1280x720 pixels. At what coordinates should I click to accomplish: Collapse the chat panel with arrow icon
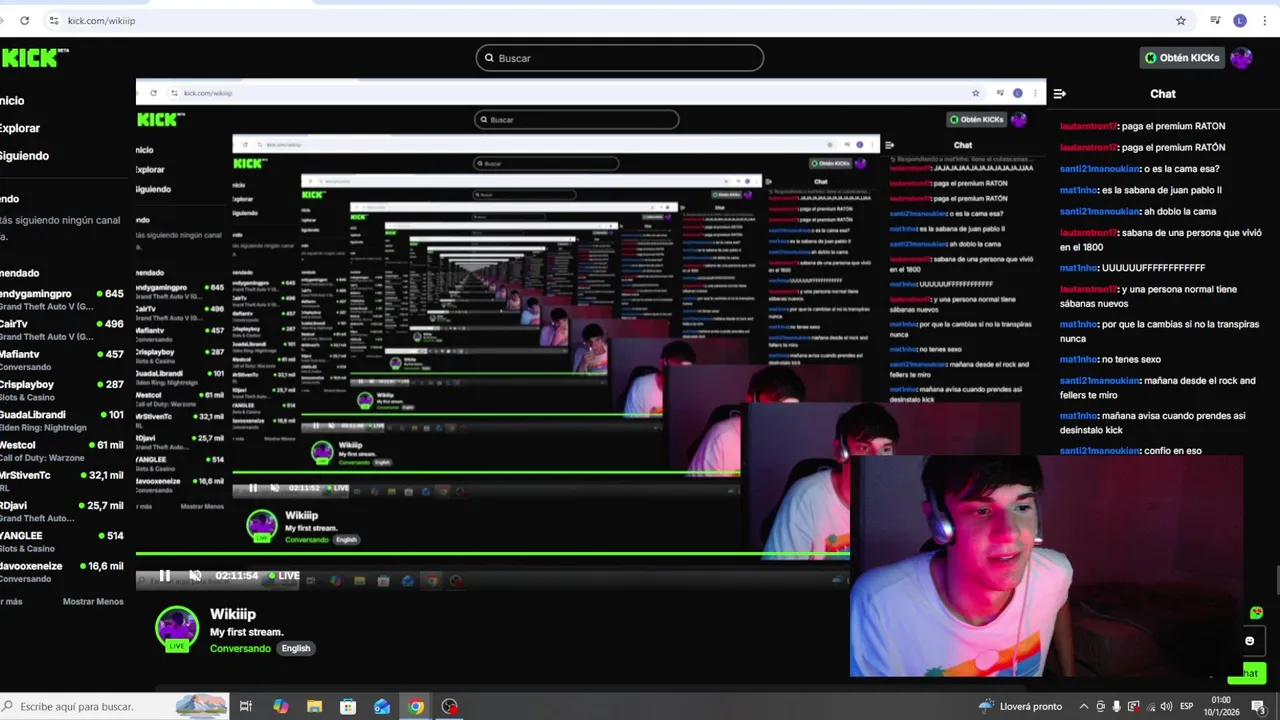click(x=1060, y=94)
